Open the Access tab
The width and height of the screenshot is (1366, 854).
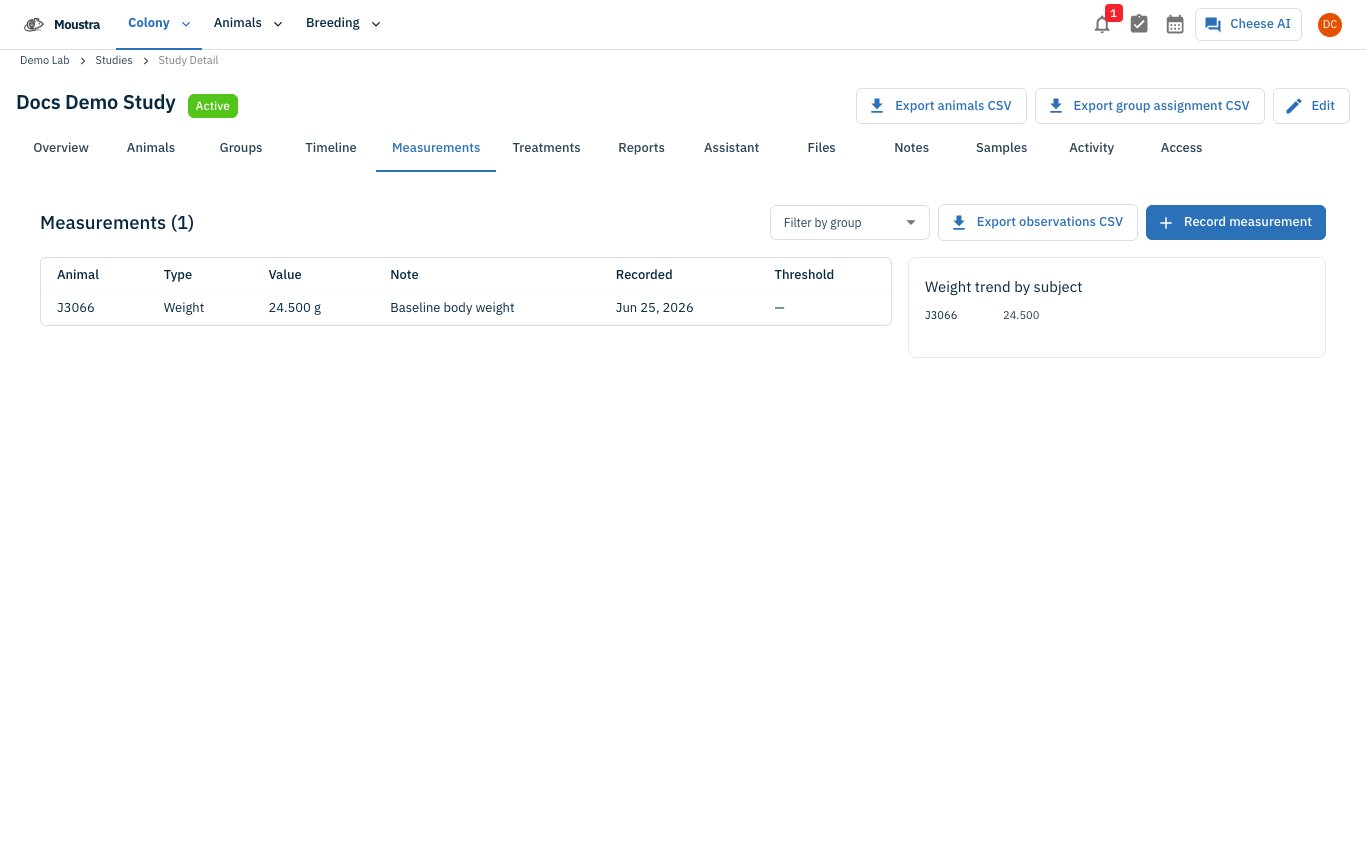(x=1182, y=148)
